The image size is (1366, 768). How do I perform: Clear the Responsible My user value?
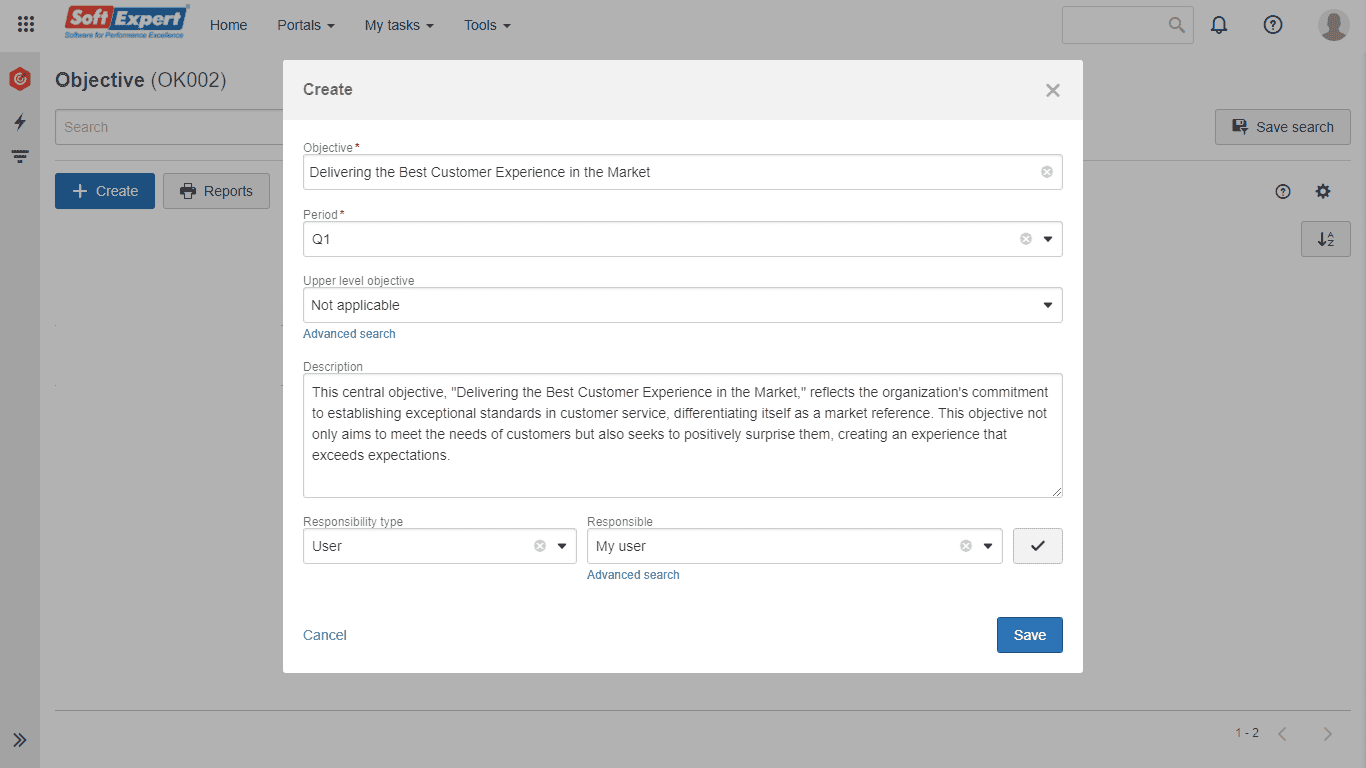(965, 546)
